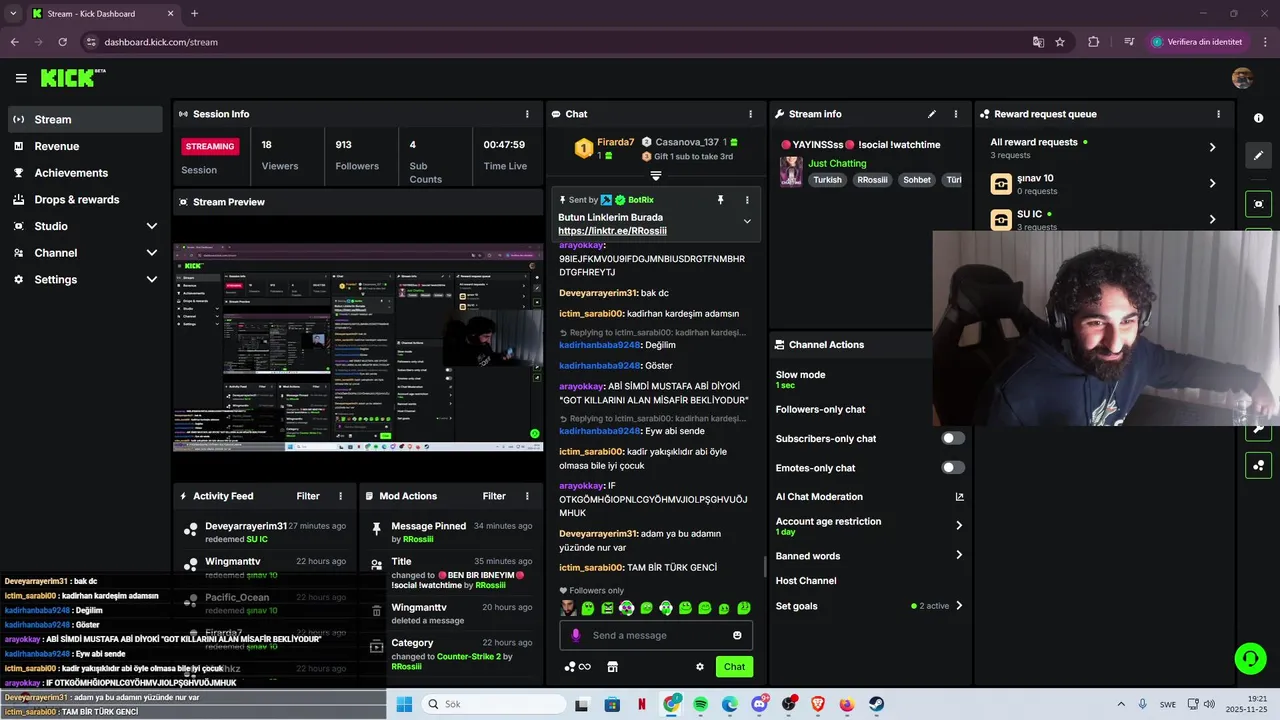Viewport: 1280px width, 720px height.
Task: Expand gift leaderboard handle below Firarda7
Action: (x=656, y=175)
